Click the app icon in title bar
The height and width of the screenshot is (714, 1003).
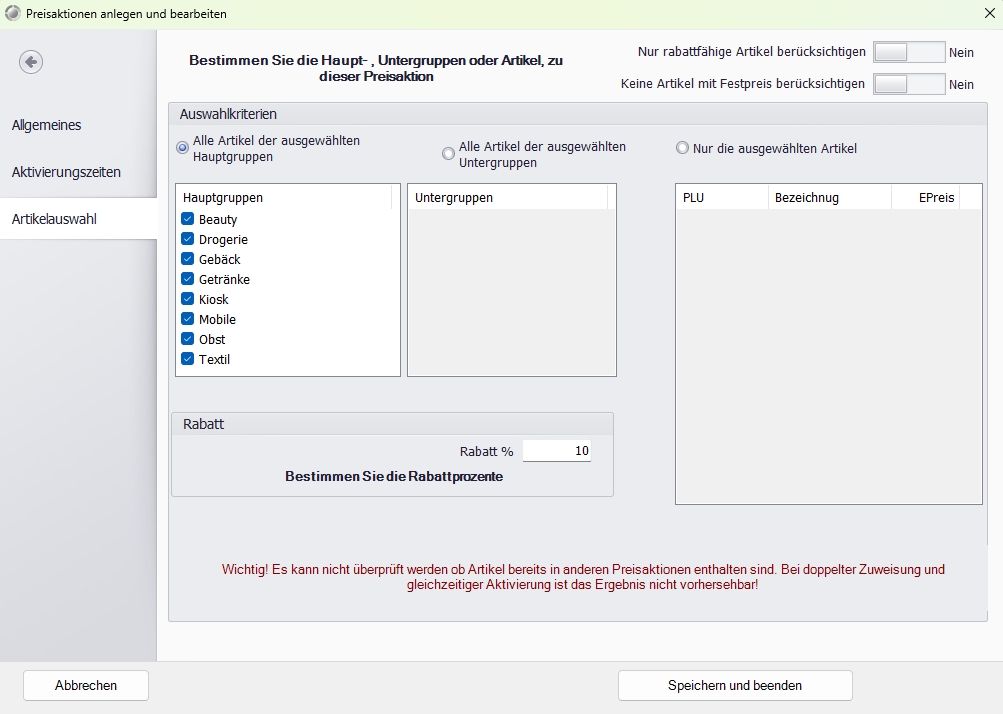pyautogui.click(x=12, y=14)
